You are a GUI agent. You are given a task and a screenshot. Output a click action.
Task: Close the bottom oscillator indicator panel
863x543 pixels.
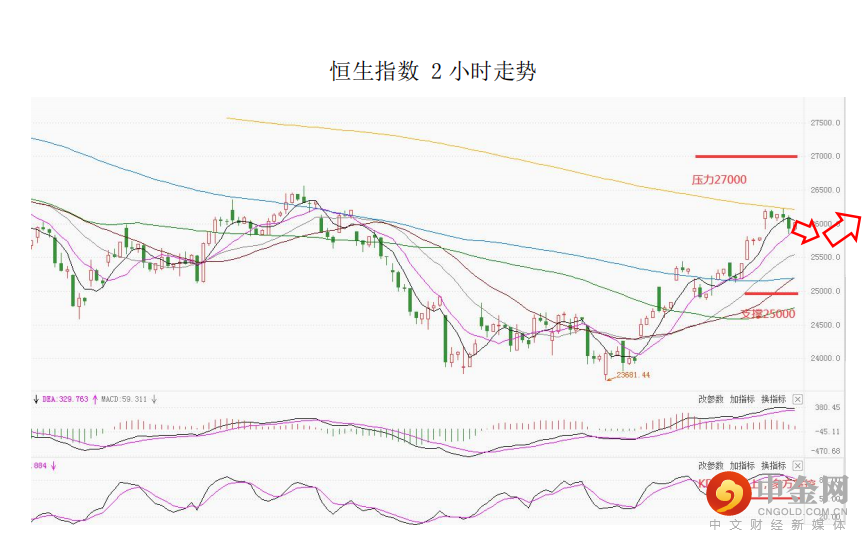[x=797, y=466]
